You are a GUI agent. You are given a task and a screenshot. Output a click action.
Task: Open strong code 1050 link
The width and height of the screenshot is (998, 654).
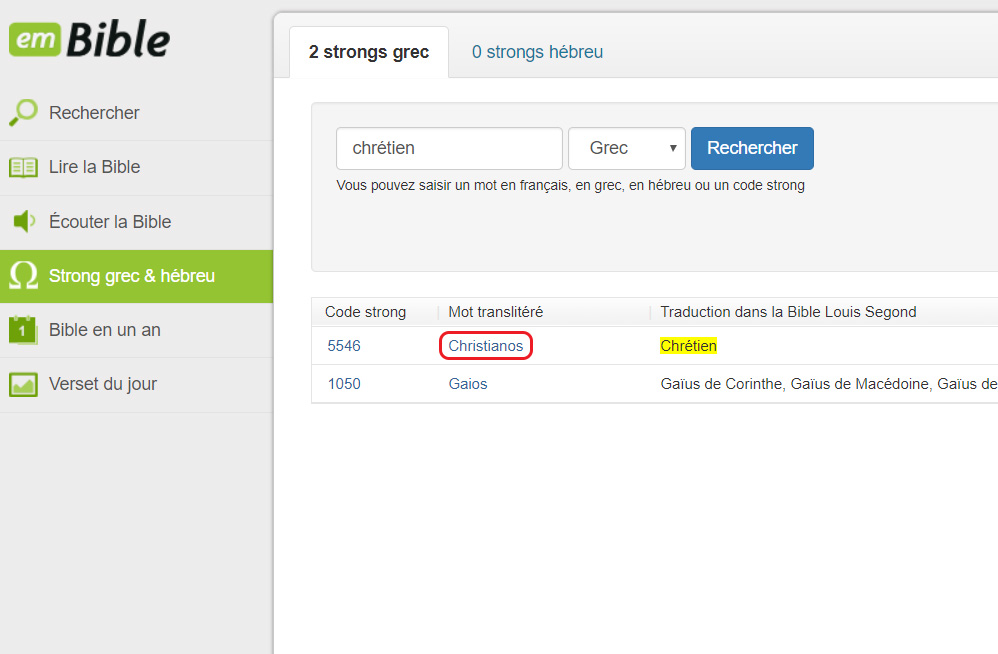pos(344,384)
